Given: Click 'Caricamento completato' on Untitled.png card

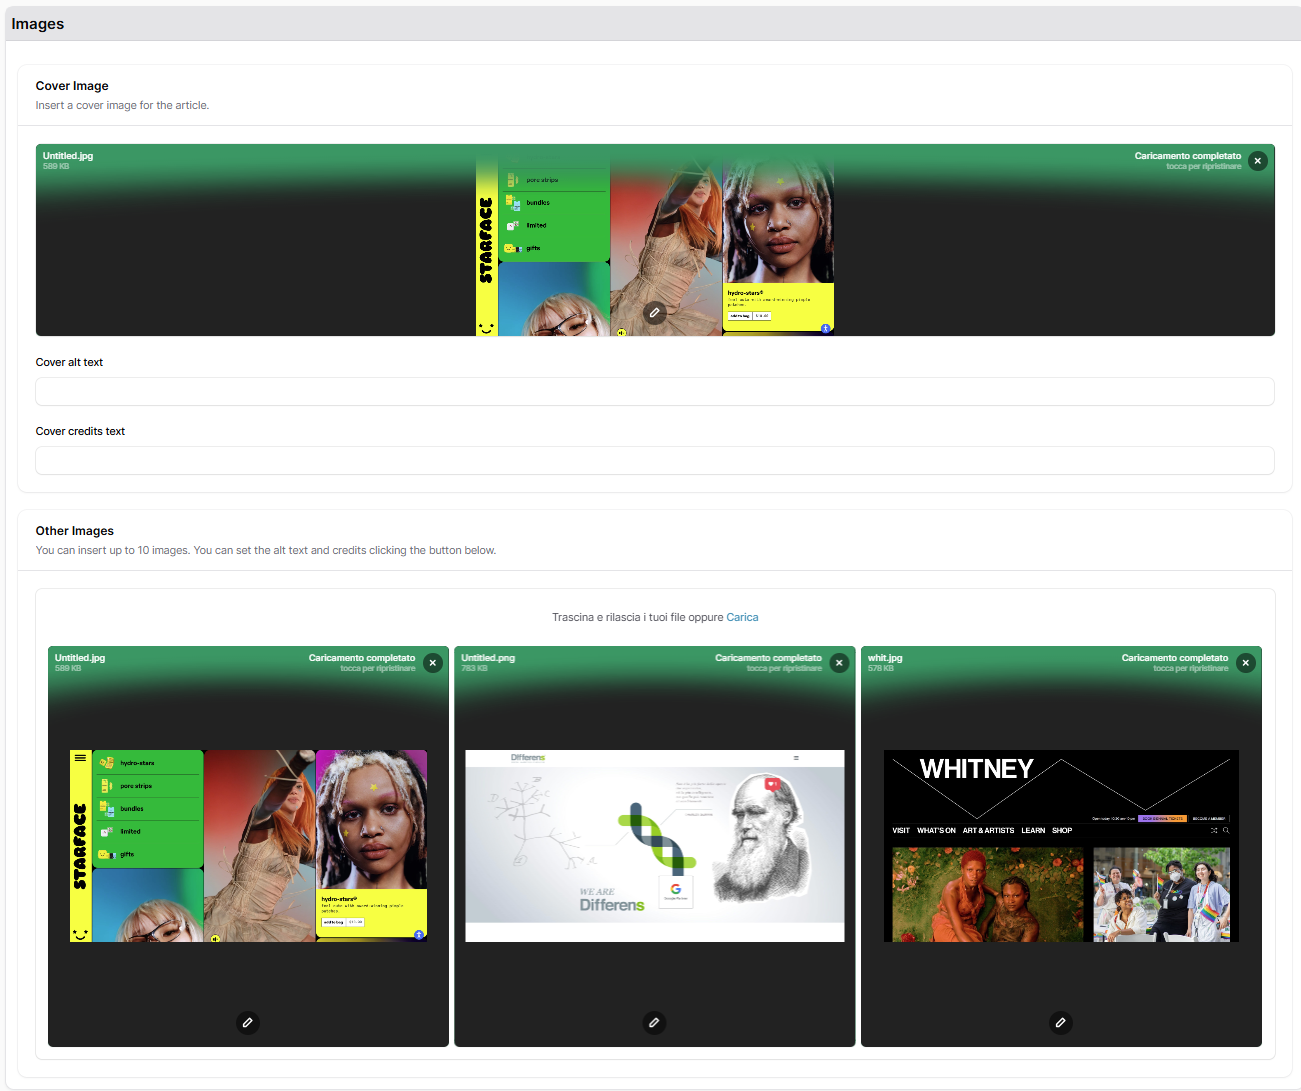Looking at the screenshot, I should (x=768, y=658).
